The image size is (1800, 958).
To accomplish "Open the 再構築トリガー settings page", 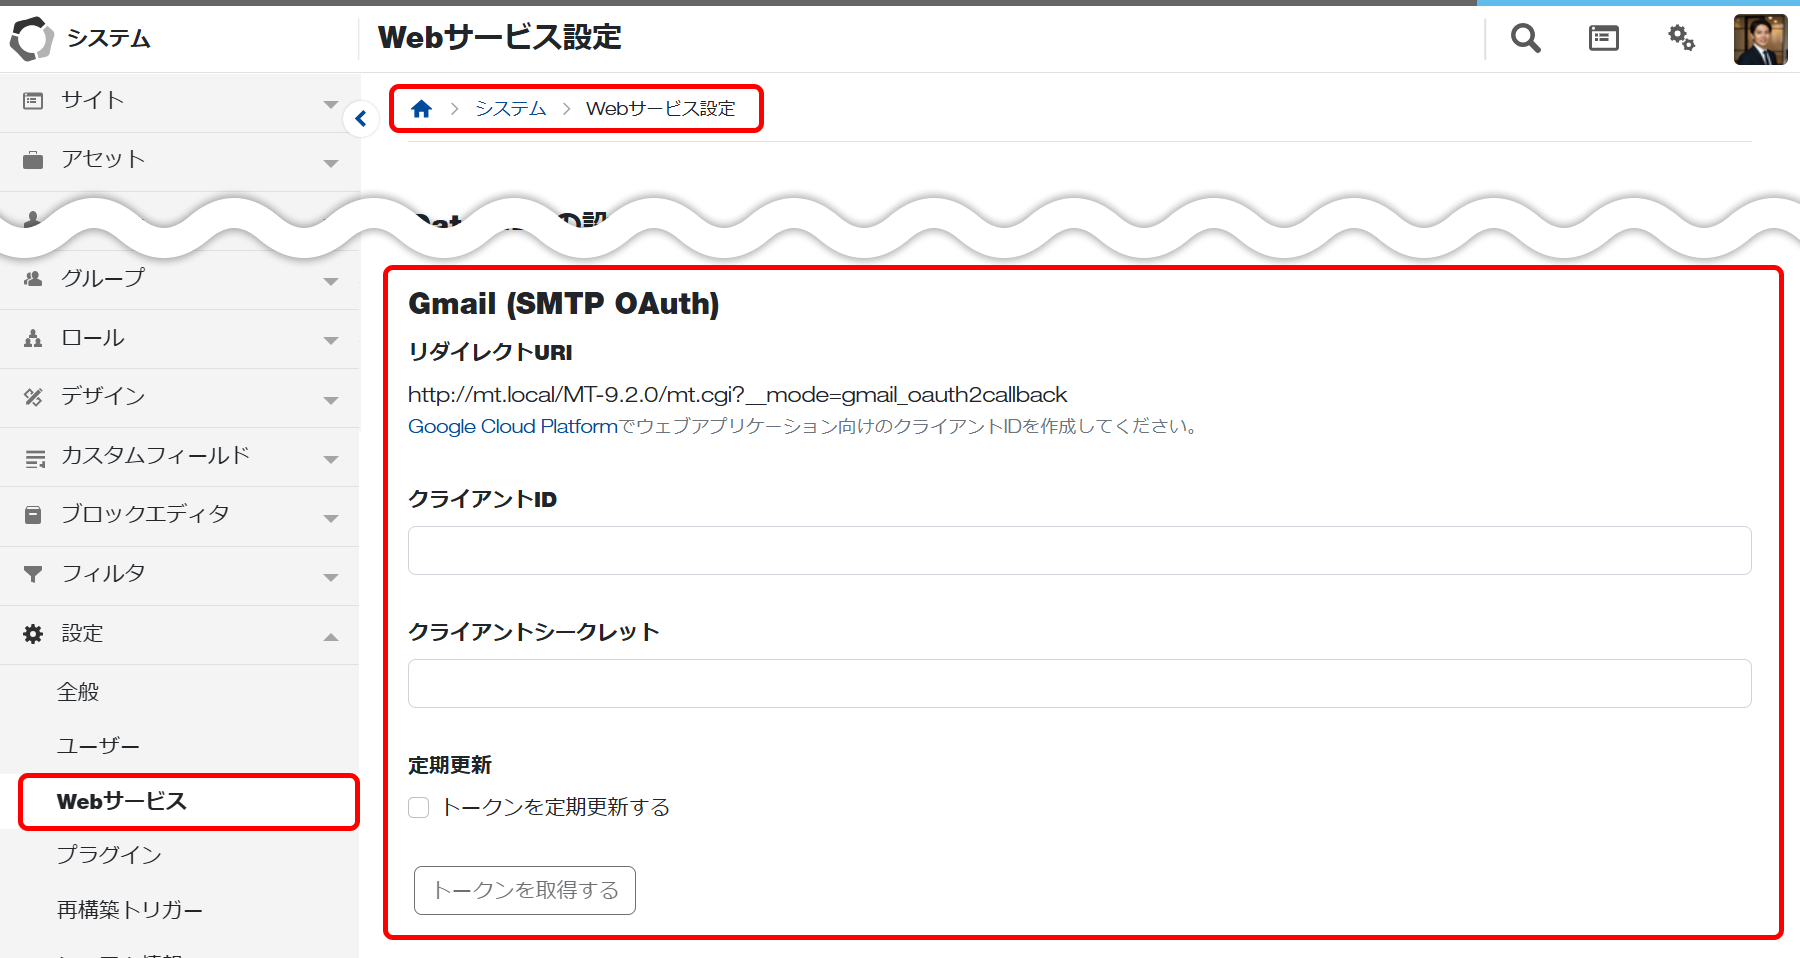I will coord(130,910).
